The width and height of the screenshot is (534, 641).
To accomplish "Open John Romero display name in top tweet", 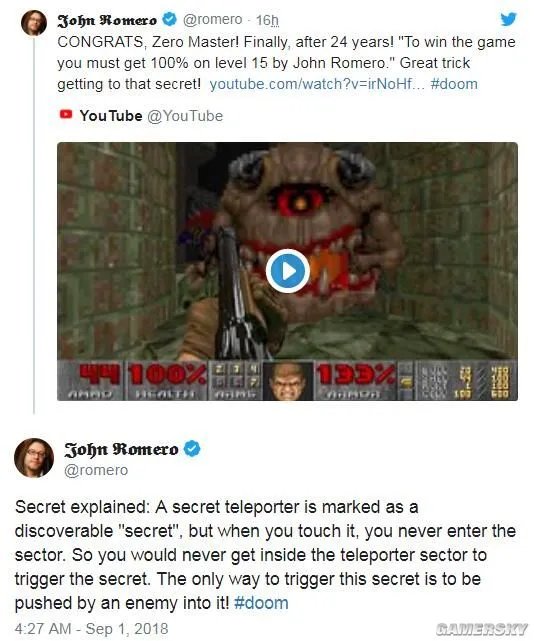I will [x=107, y=20].
